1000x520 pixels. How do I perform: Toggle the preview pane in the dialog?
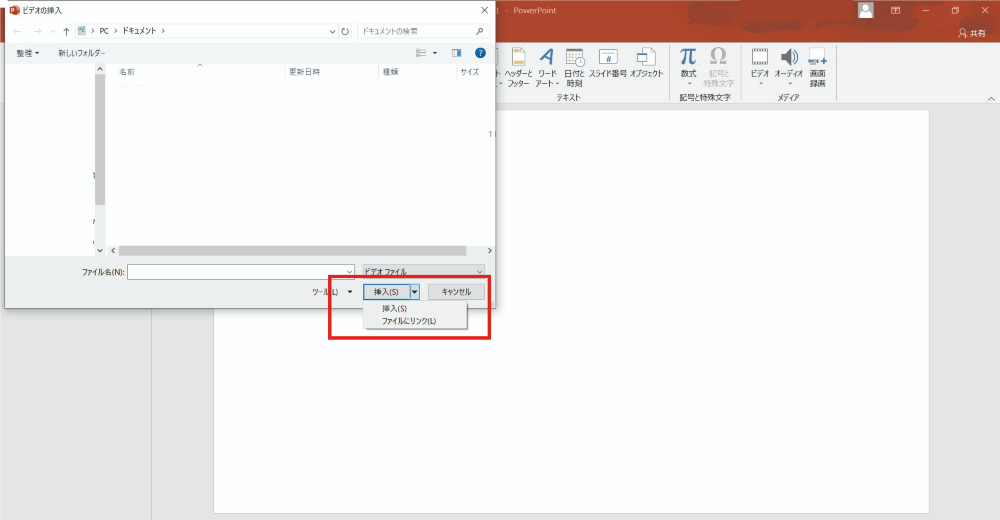pos(456,53)
